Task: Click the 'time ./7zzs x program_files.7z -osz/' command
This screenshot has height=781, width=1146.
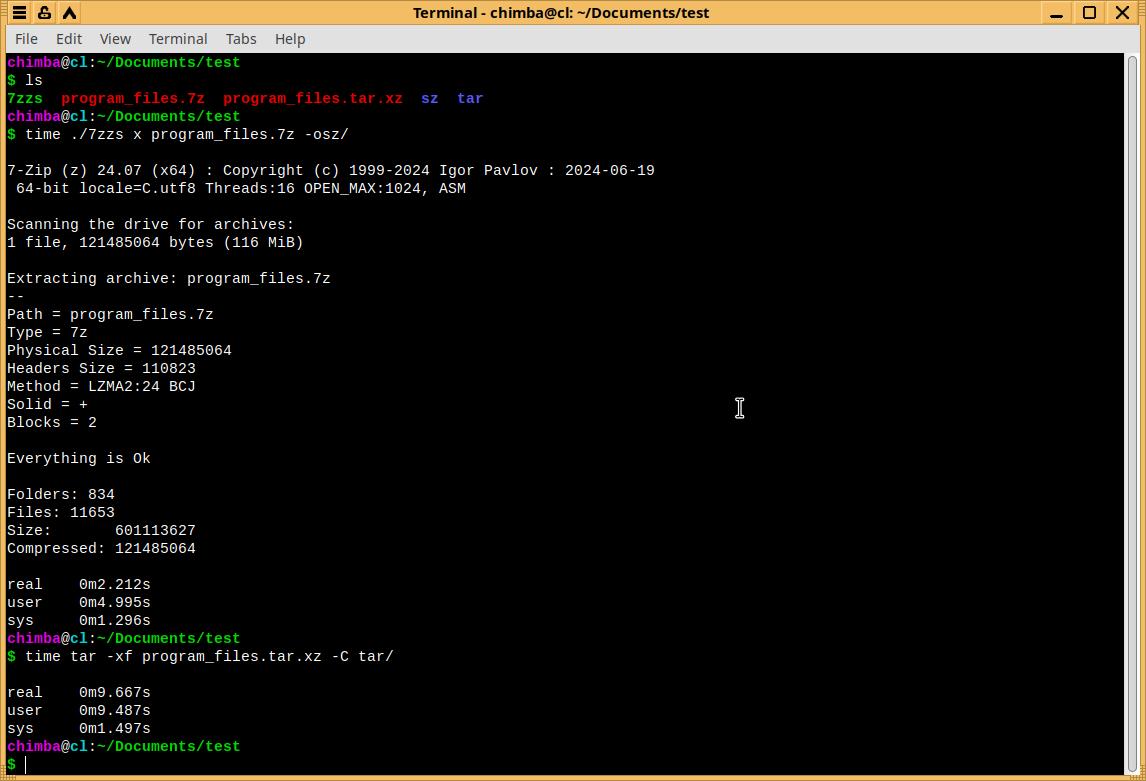Action: tap(187, 134)
